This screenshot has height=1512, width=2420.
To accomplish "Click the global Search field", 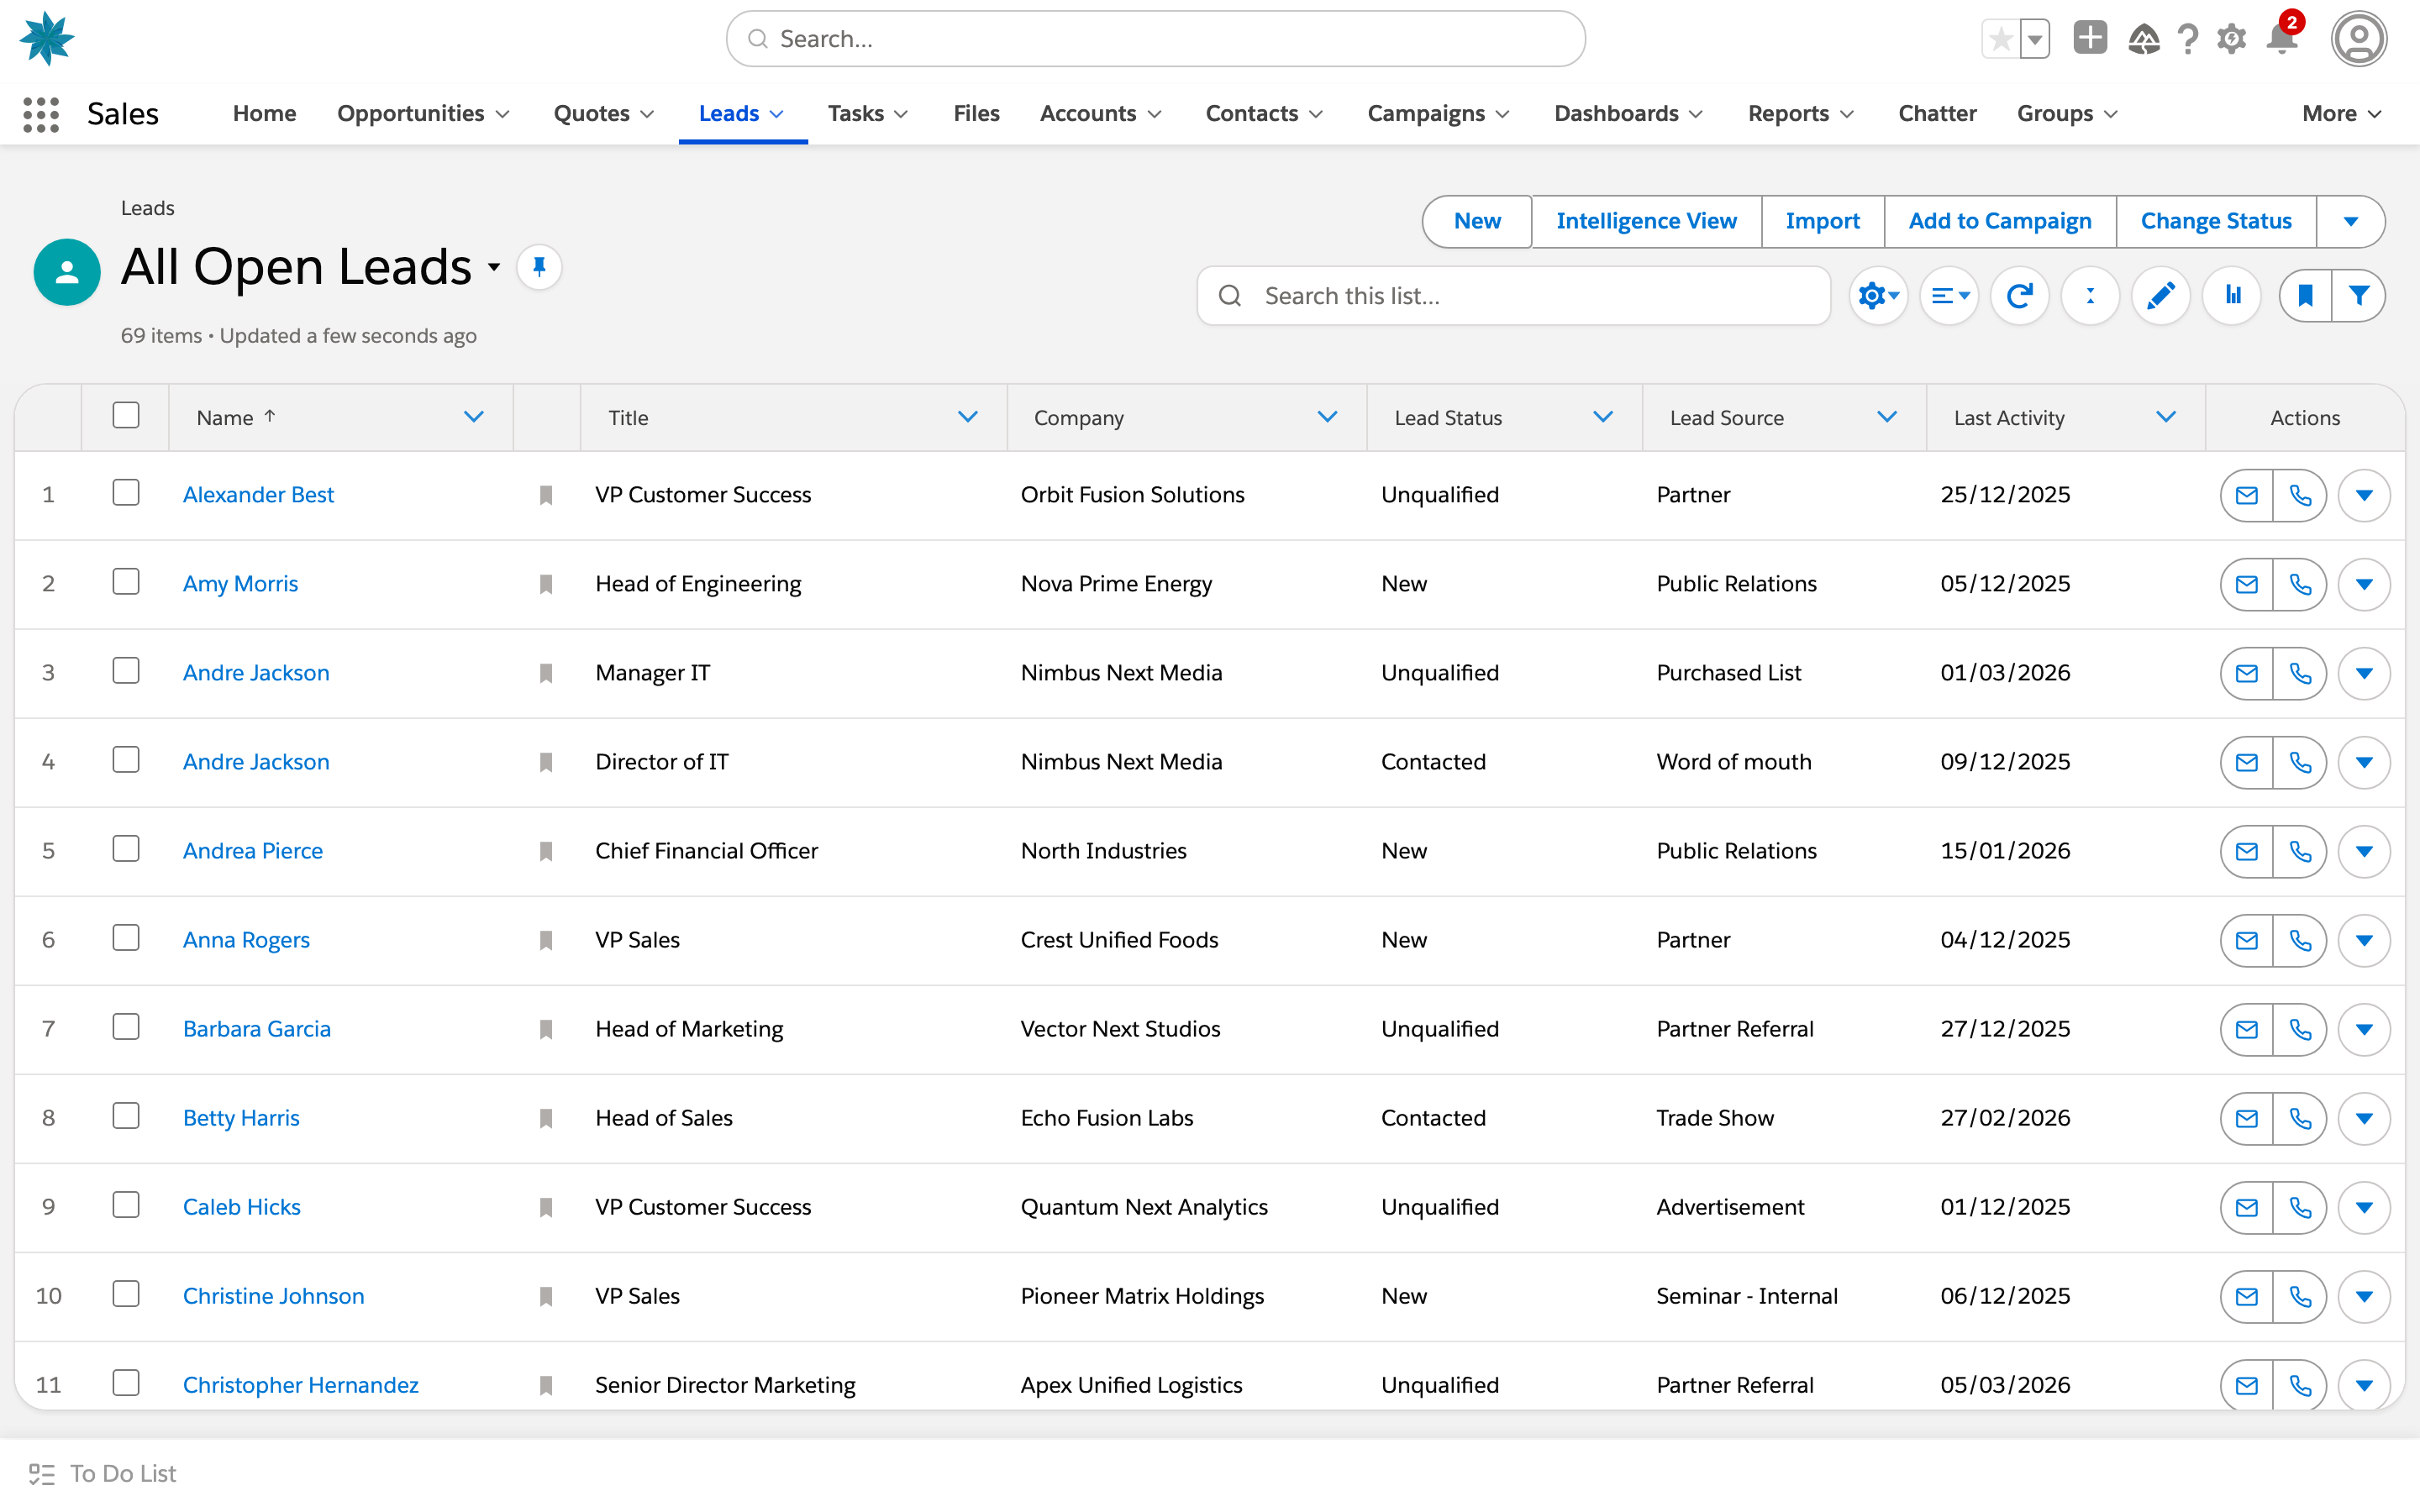I will pyautogui.click(x=1155, y=39).
